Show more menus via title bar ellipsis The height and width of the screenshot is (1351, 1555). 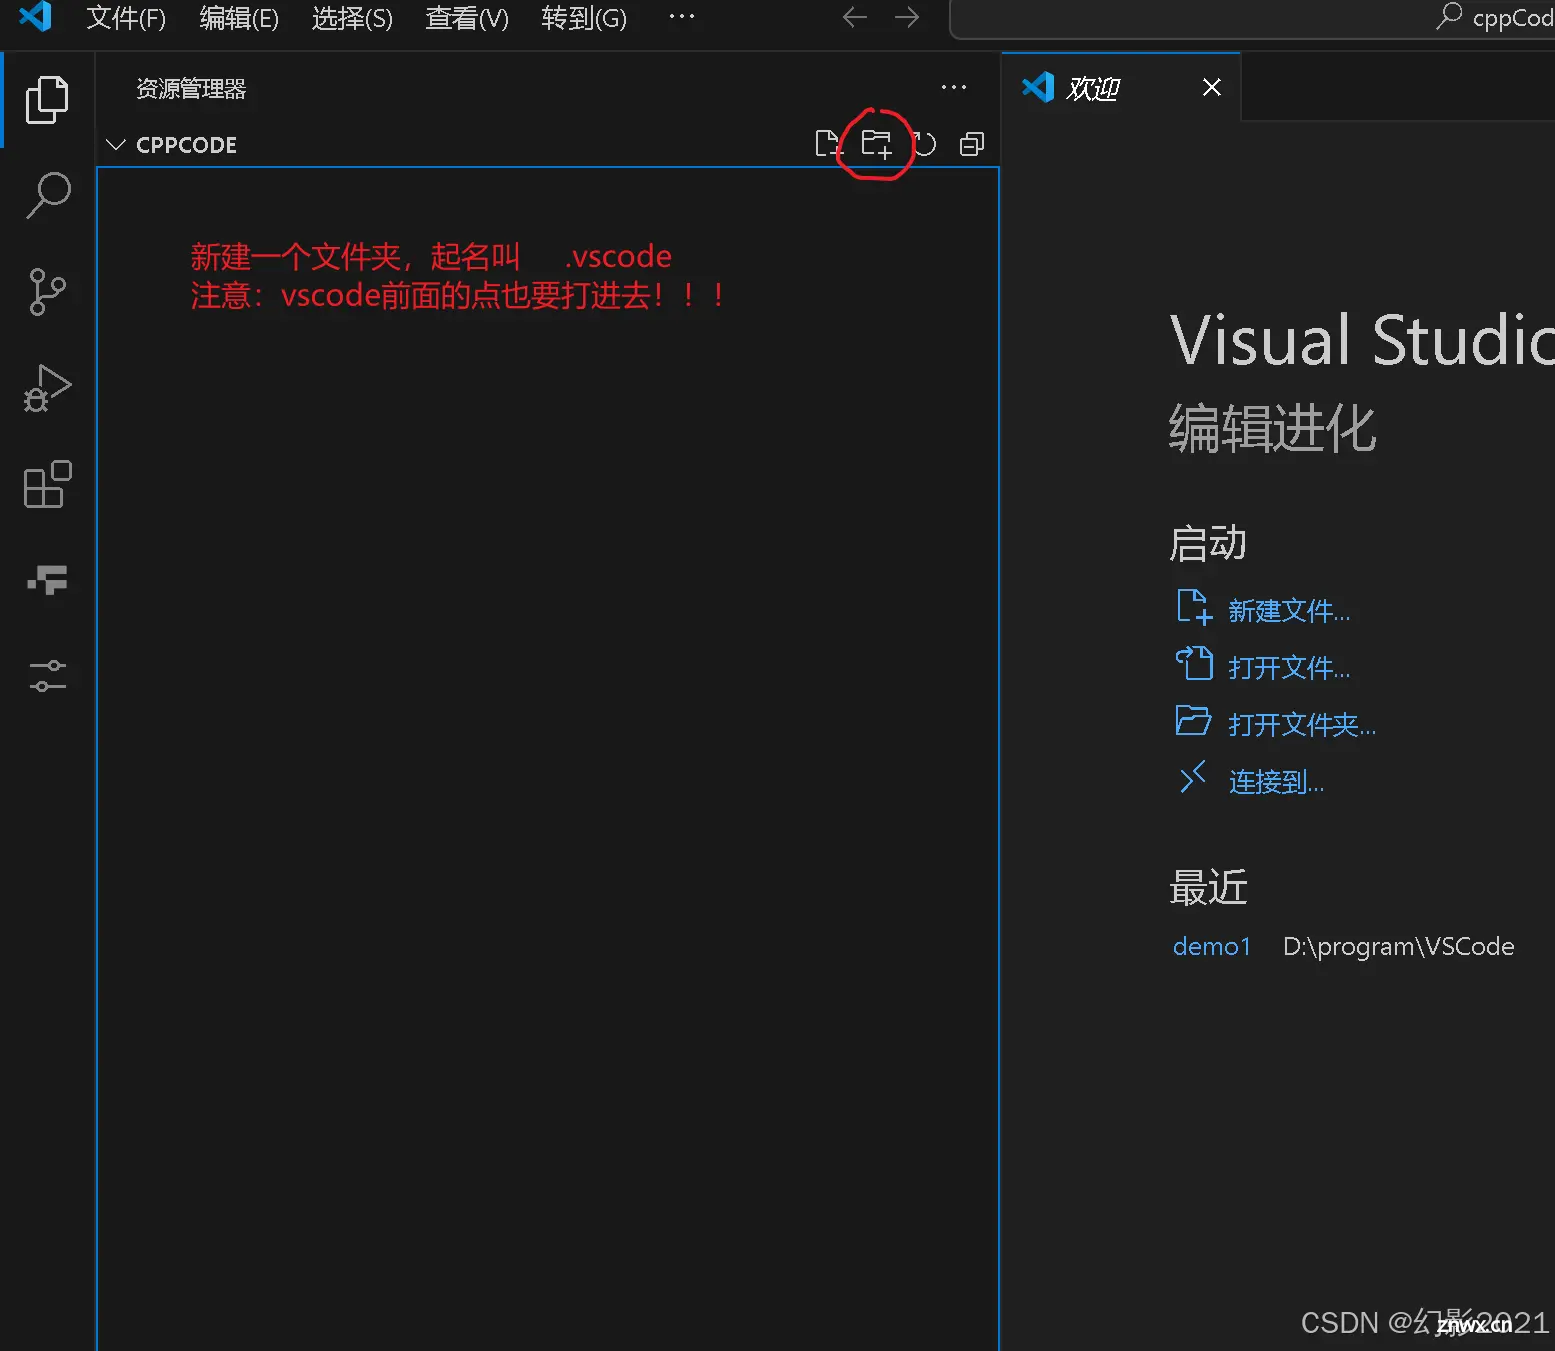682,17
